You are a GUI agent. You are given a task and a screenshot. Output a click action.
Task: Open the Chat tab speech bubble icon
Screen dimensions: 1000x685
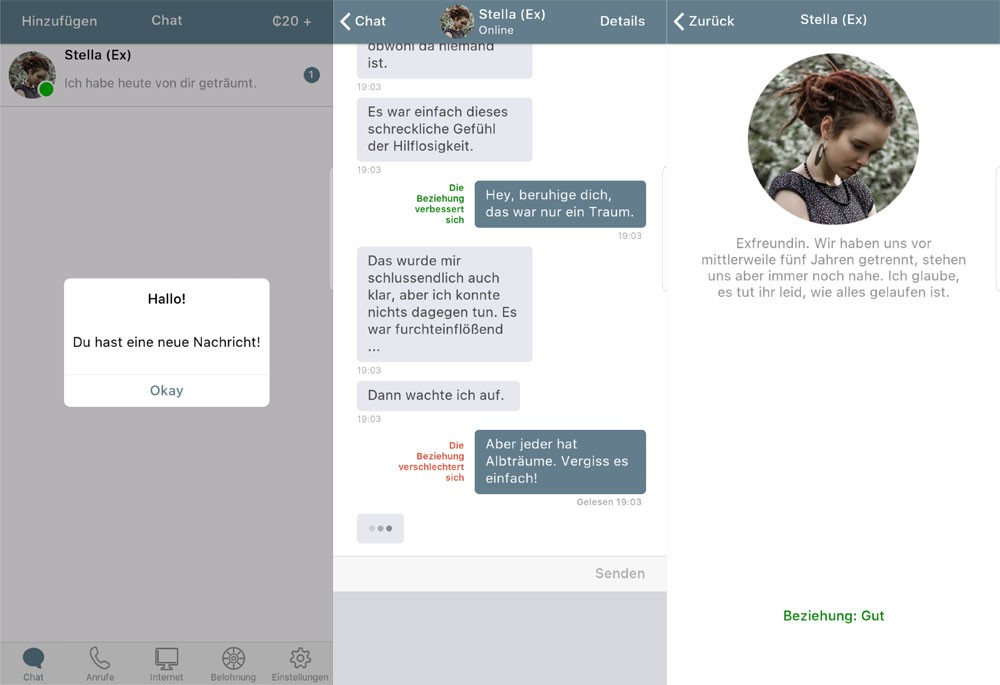[33, 659]
